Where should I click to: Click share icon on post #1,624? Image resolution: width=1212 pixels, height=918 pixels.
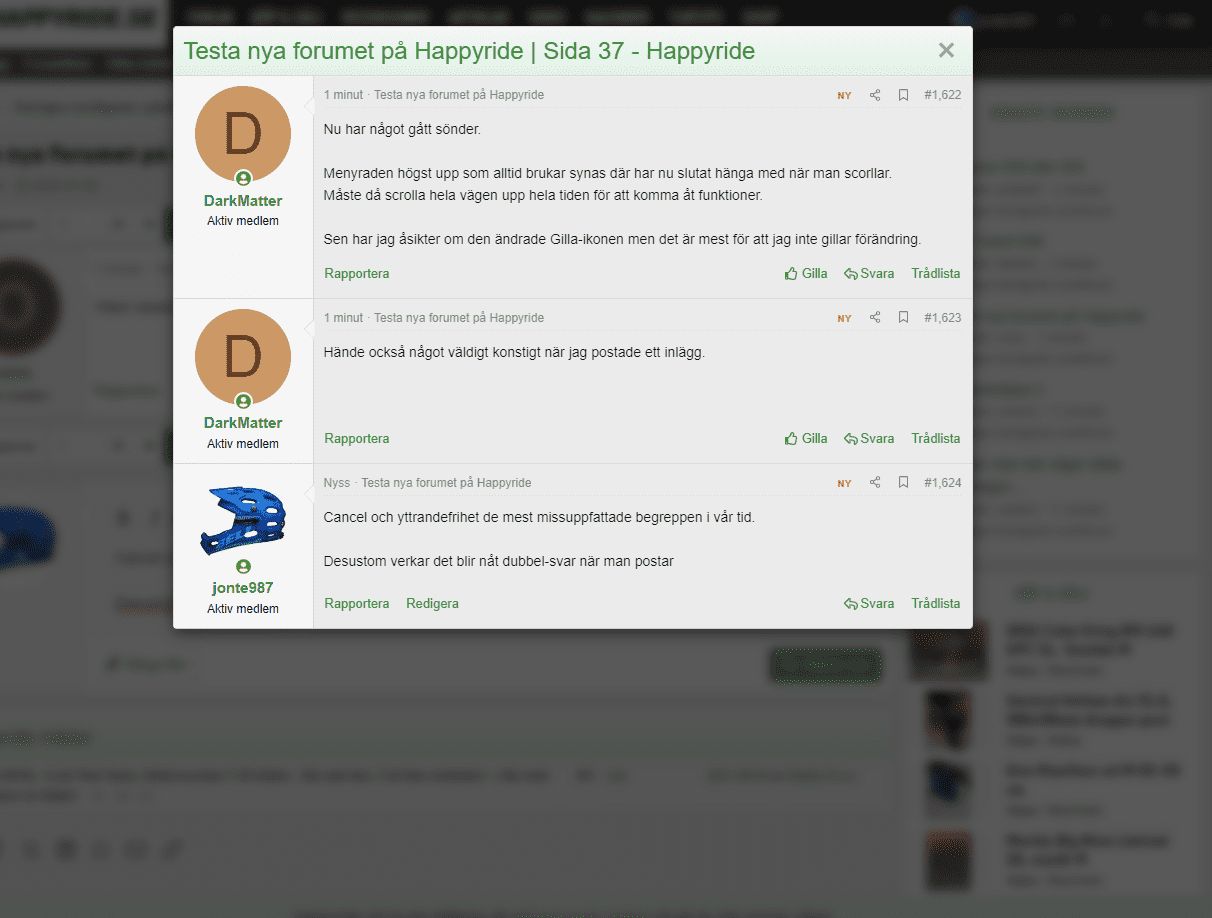coord(875,483)
